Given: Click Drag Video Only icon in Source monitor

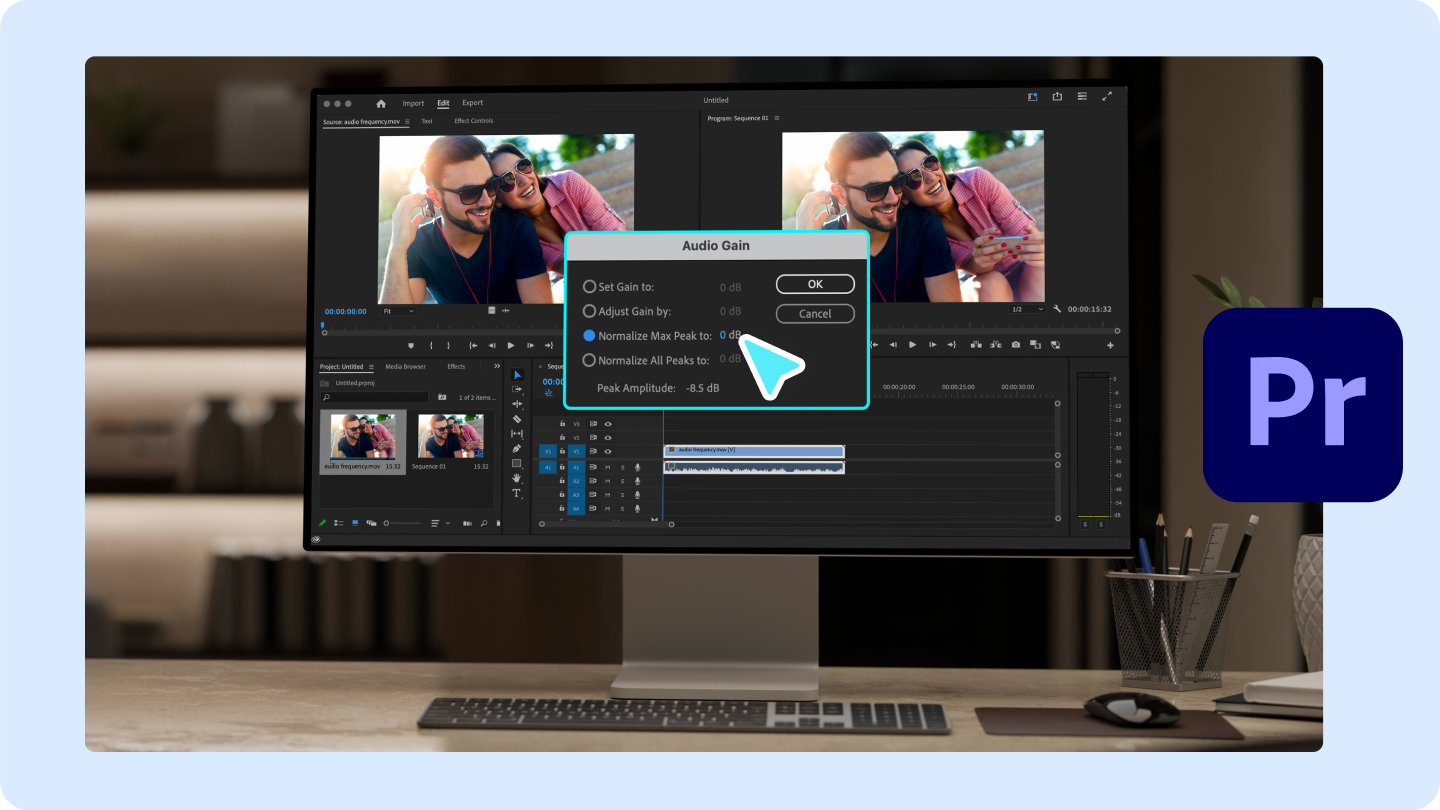Looking at the screenshot, I should tap(492, 310).
